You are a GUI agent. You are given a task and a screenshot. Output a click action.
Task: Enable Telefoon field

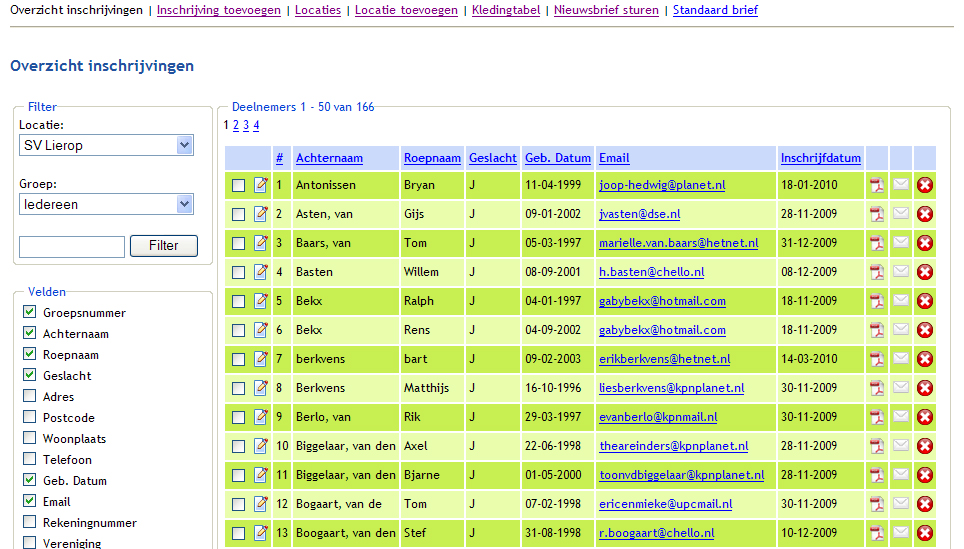30,458
